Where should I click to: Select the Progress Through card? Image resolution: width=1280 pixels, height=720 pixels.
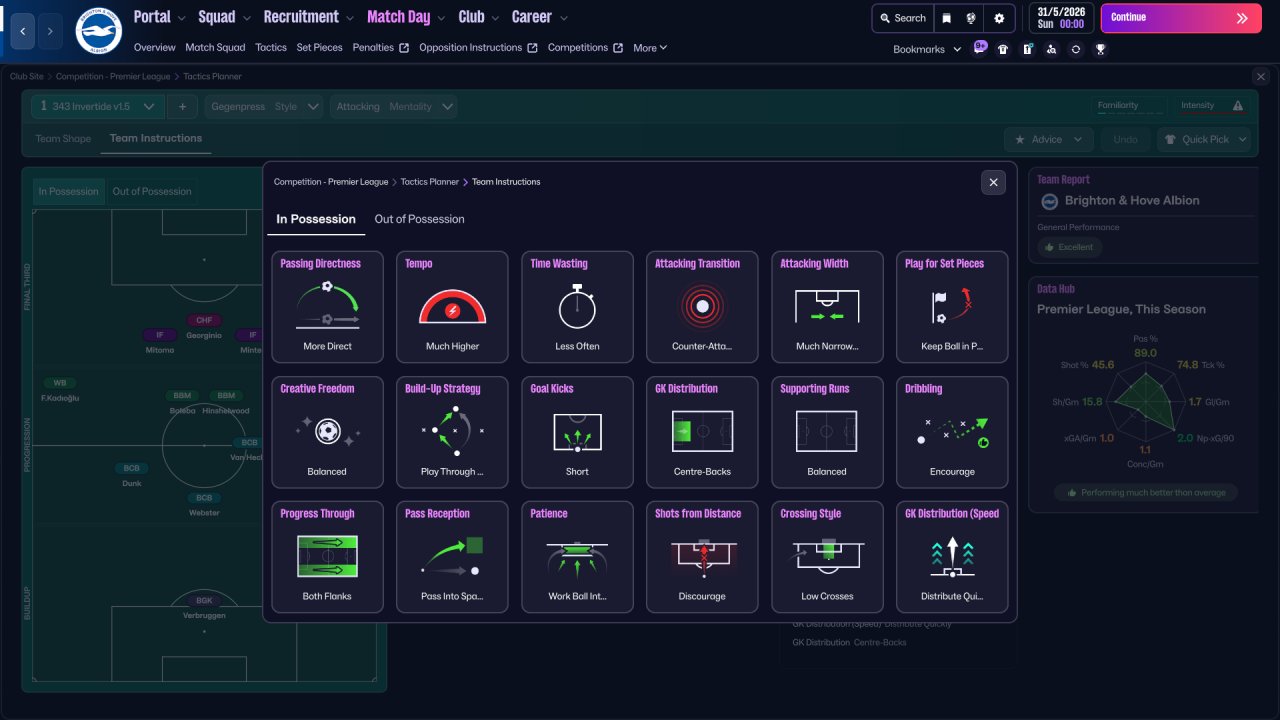point(327,557)
